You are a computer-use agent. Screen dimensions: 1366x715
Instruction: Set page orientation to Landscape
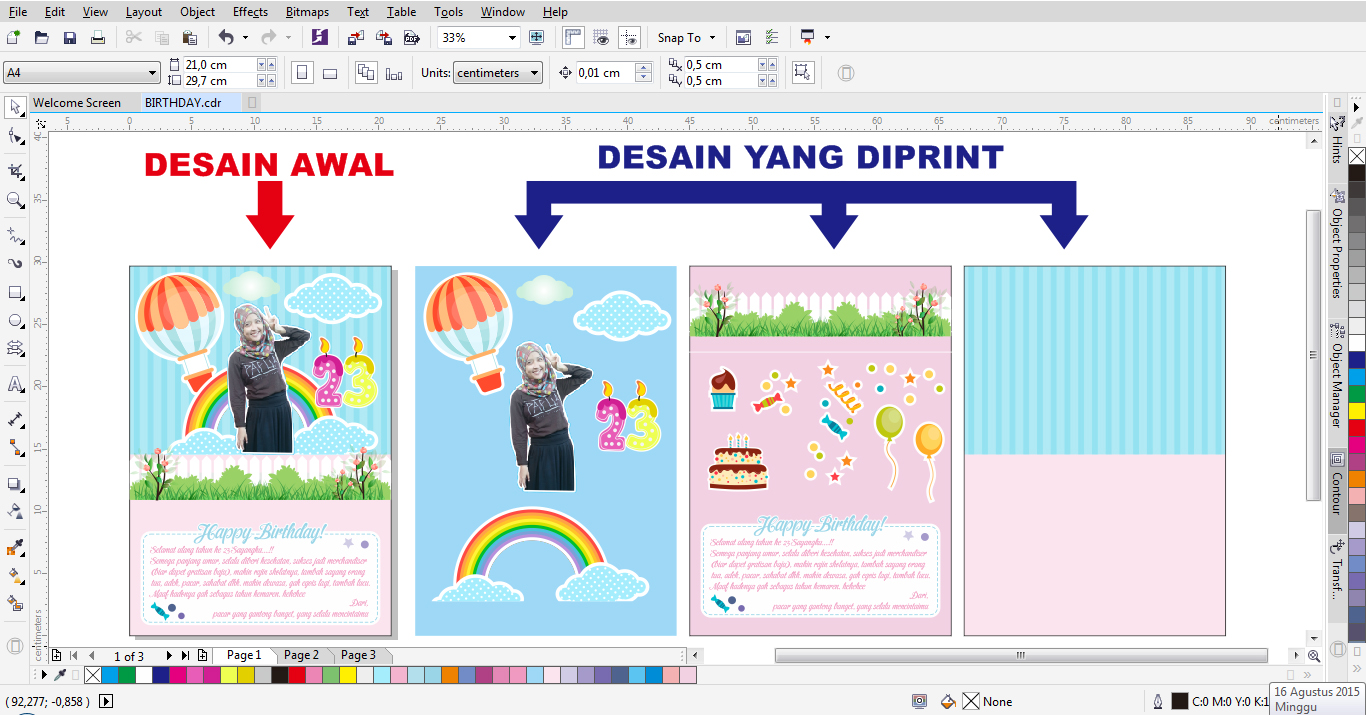coord(330,72)
